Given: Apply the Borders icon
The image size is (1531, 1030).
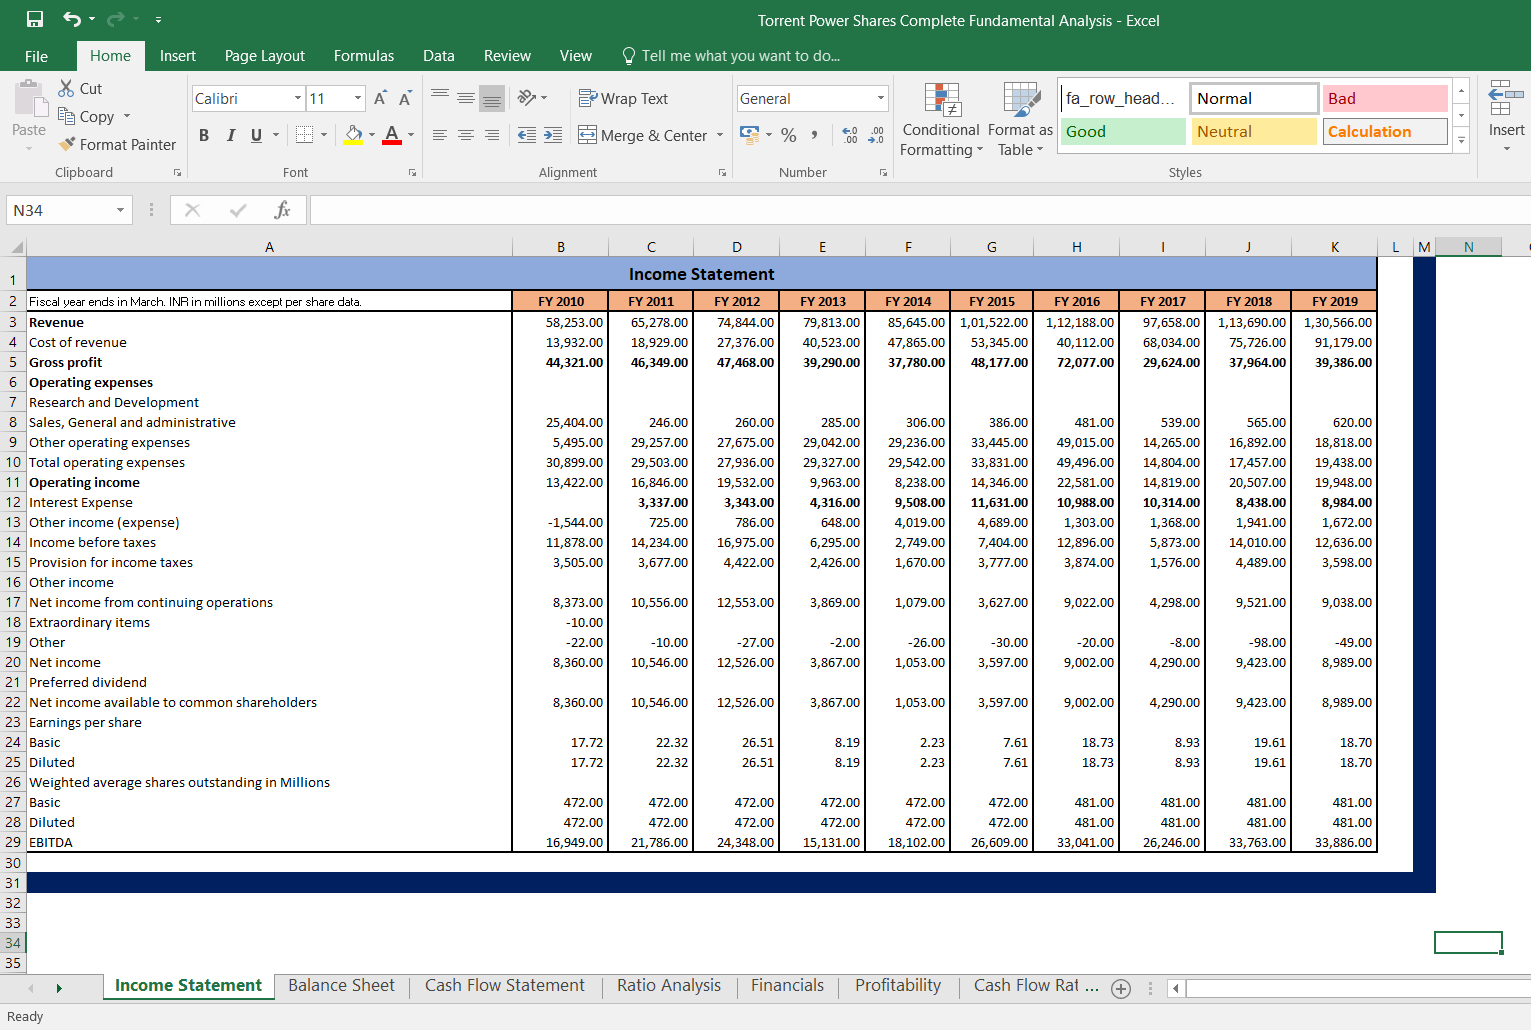Looking at the screenshot, I should 305,135.
